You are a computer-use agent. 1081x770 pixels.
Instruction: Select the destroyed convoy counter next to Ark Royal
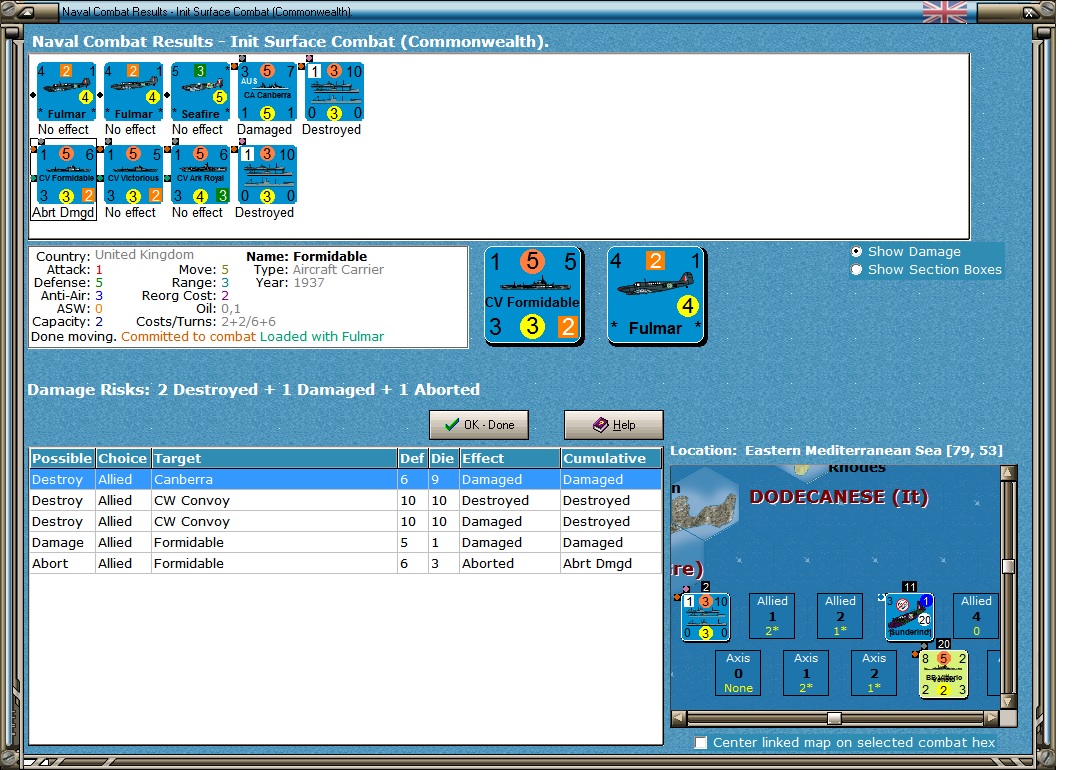pyautogui.click(x=267, y=175)
